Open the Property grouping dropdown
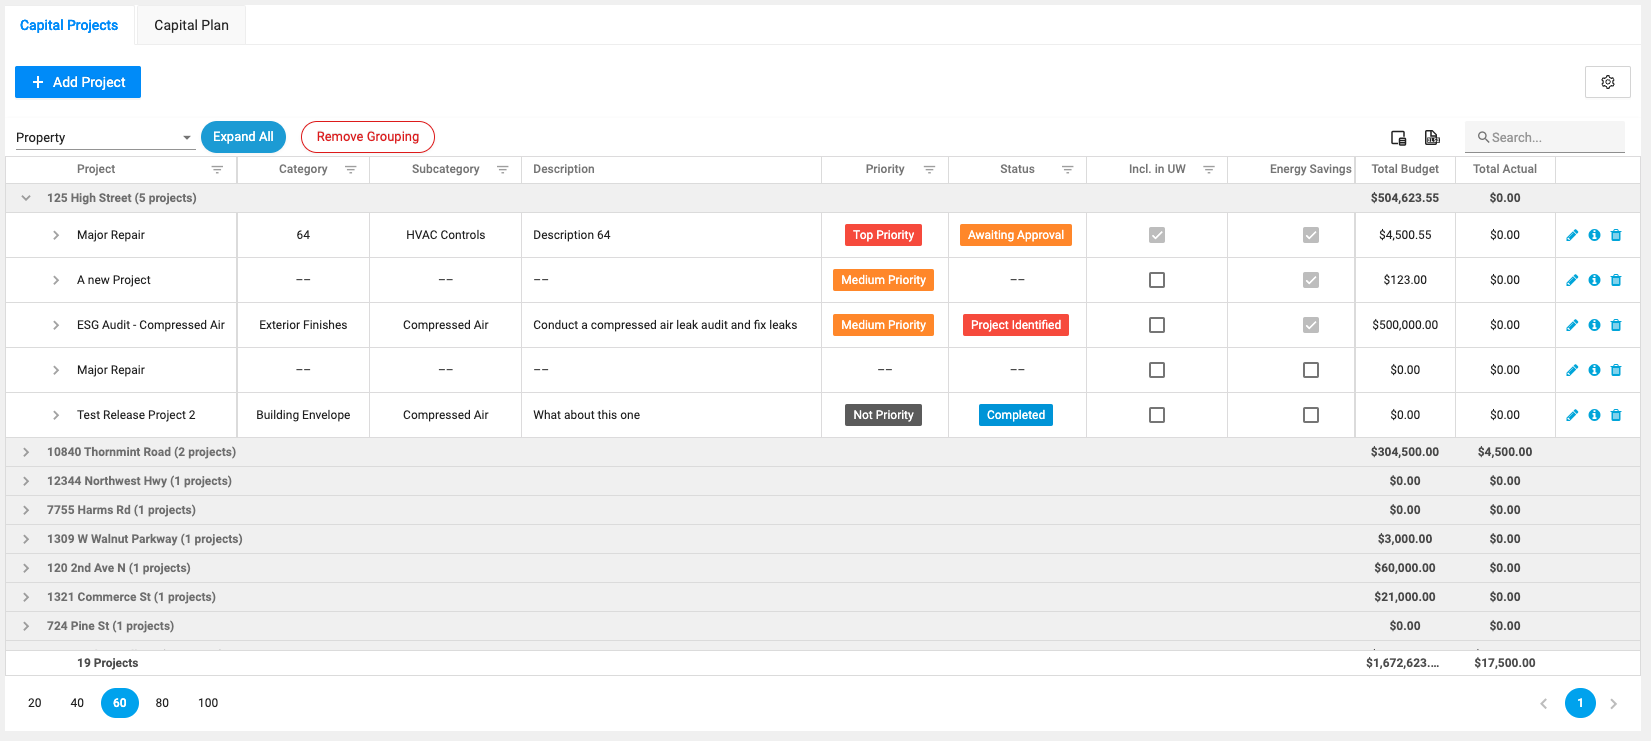Image resolution: width=1651 pixels, height=741 pixels. 104,138
